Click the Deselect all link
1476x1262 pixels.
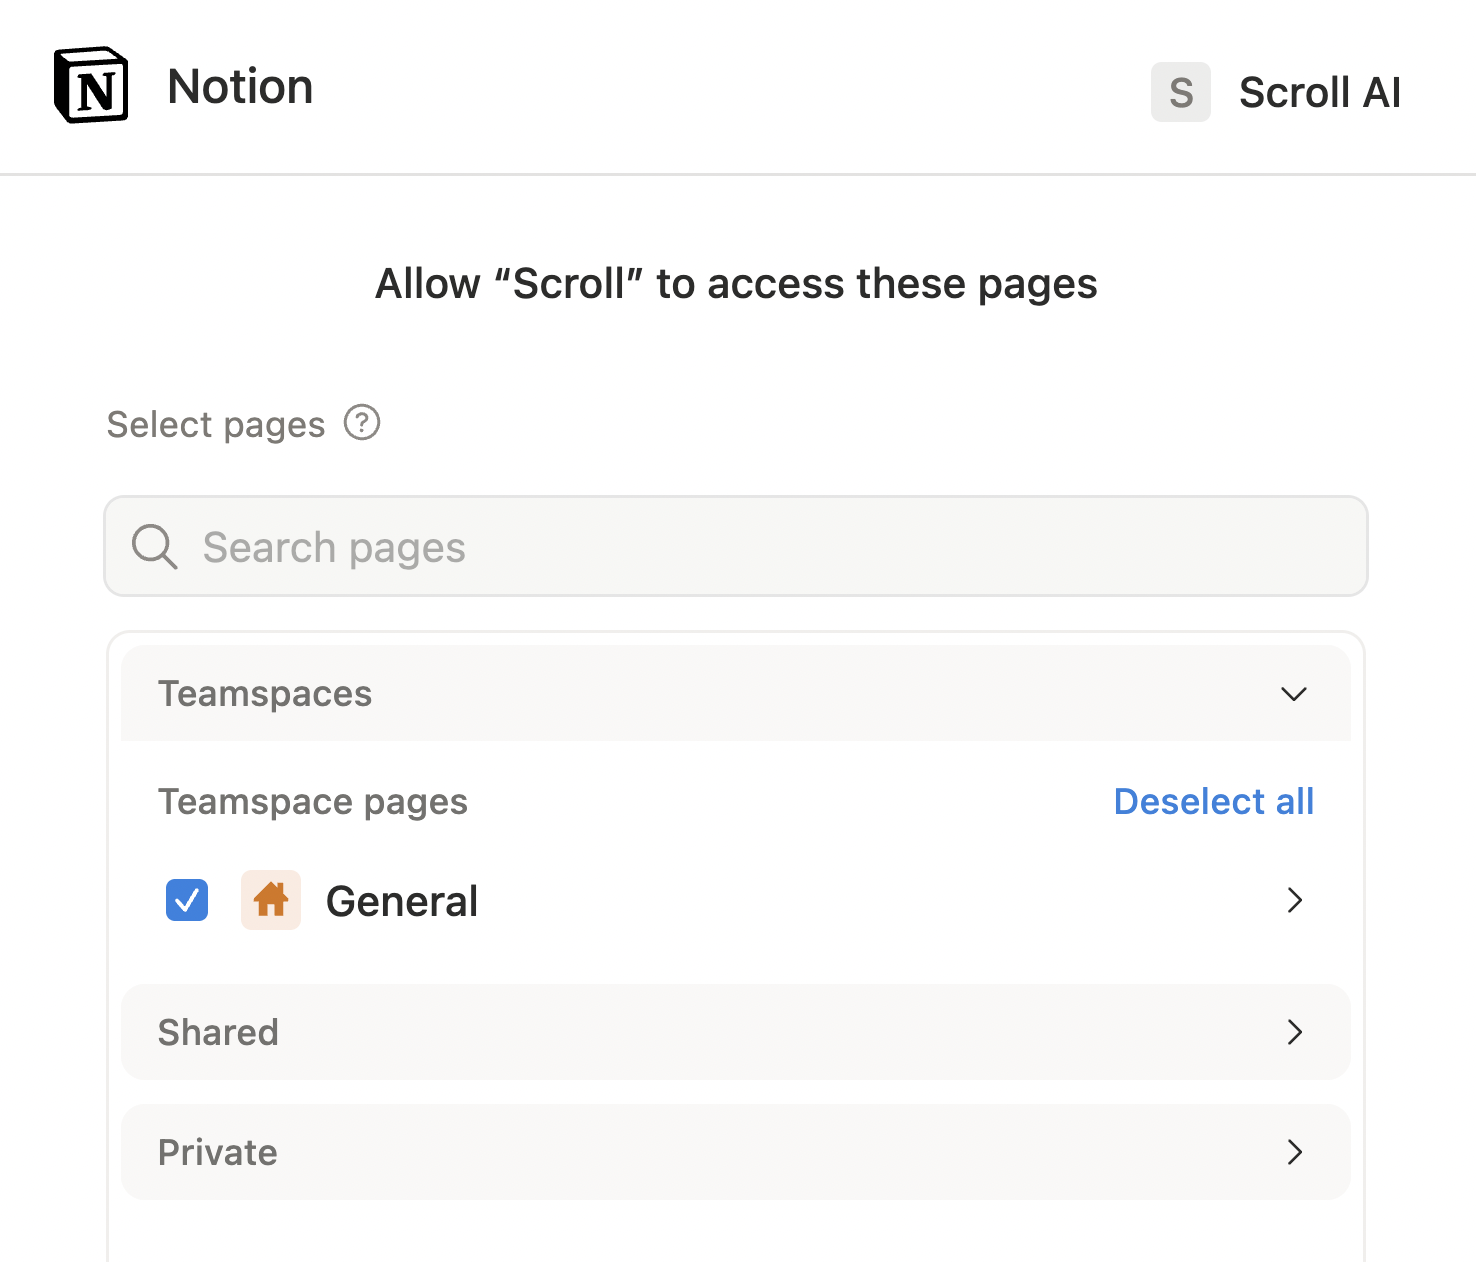pyautogui.click(x=1213, y=802)
